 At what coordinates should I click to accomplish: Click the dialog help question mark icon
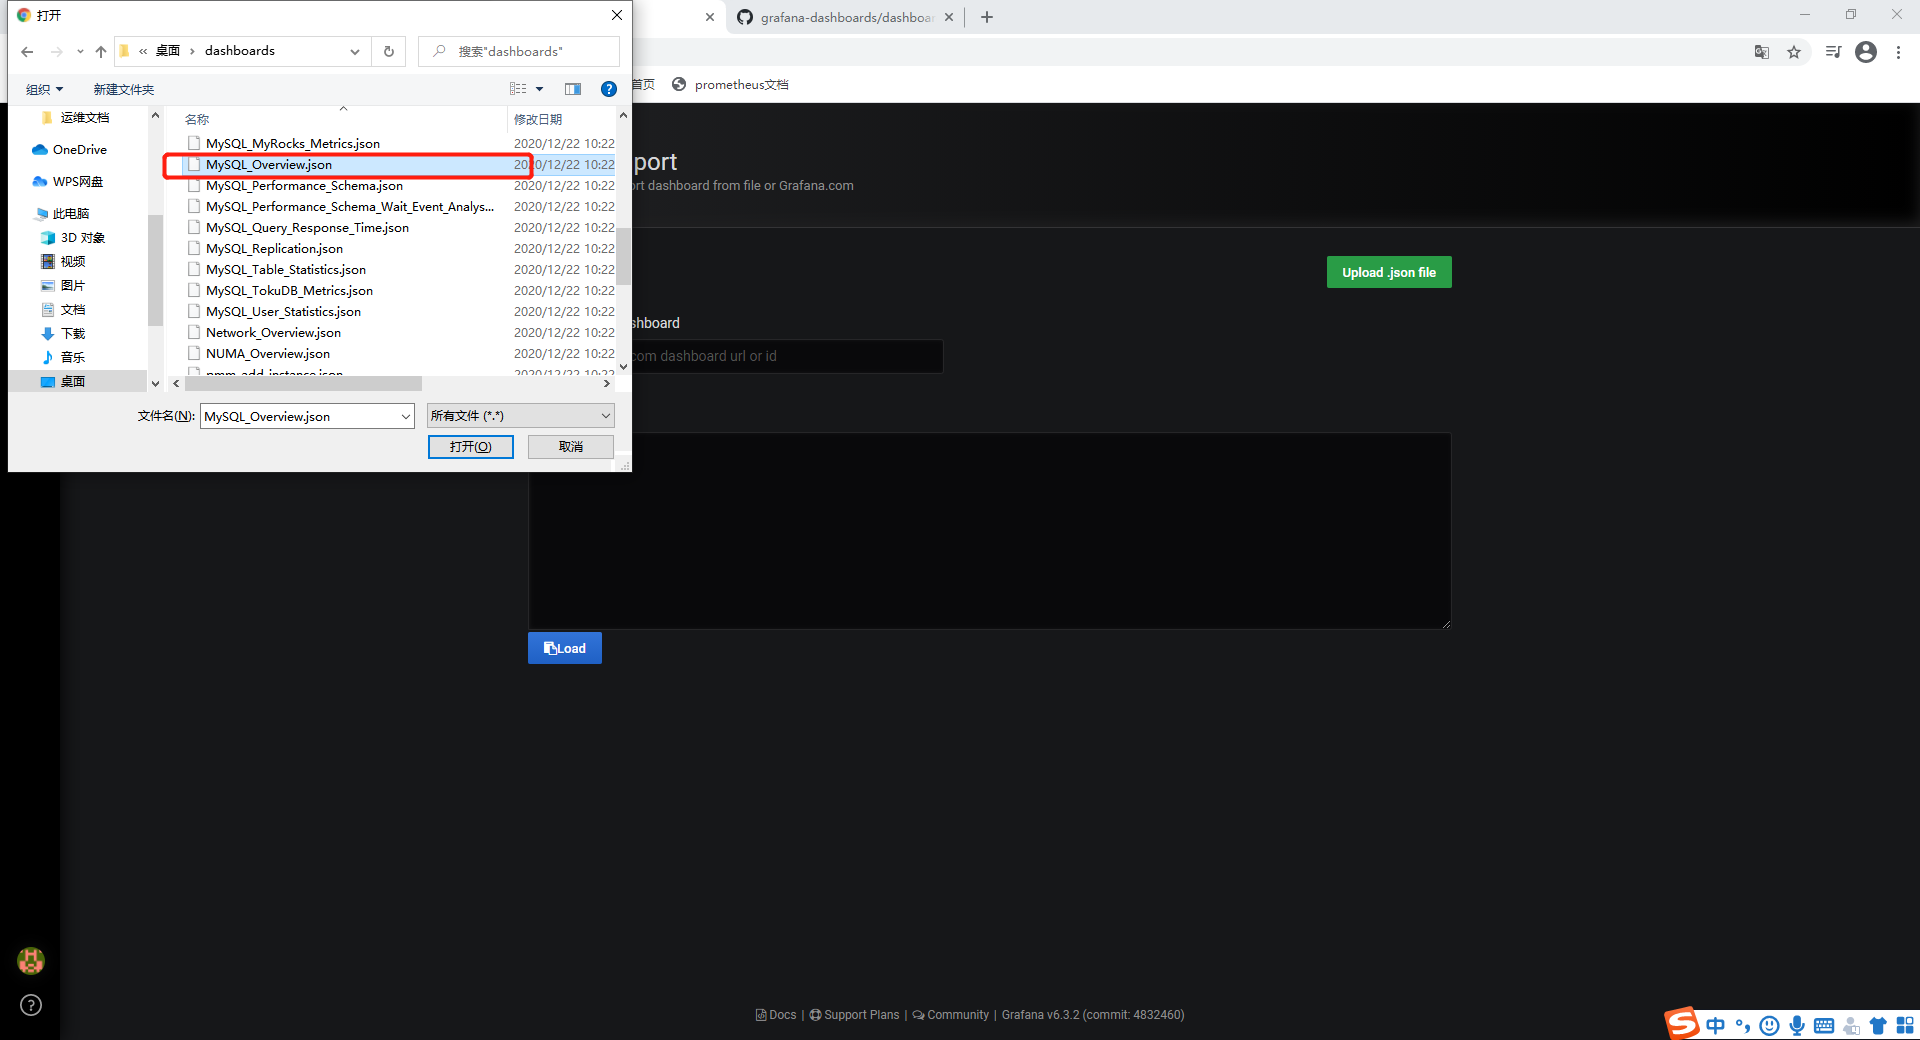[609, 89]
